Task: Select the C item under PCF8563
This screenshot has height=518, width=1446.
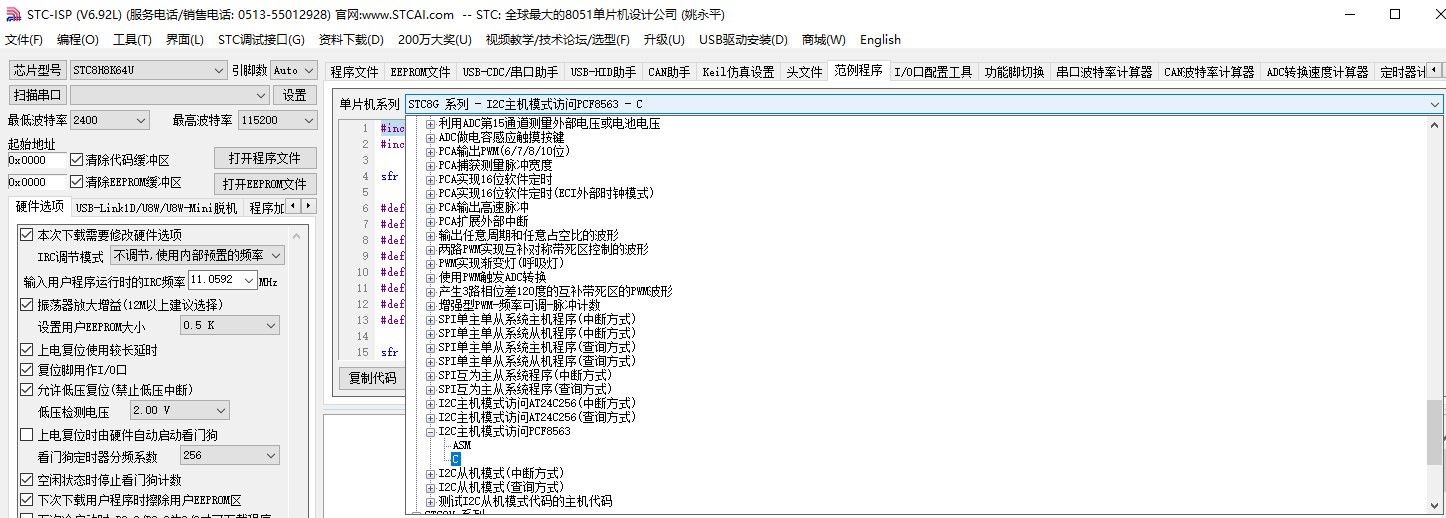Action: pyautogui.click(x=456, y=459)
